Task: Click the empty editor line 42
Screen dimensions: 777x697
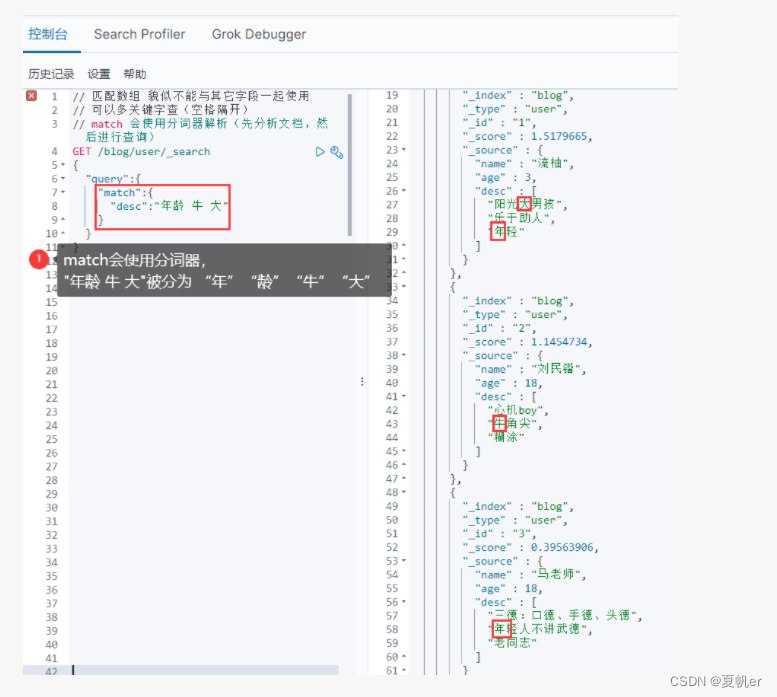Action: coord(205,670)
